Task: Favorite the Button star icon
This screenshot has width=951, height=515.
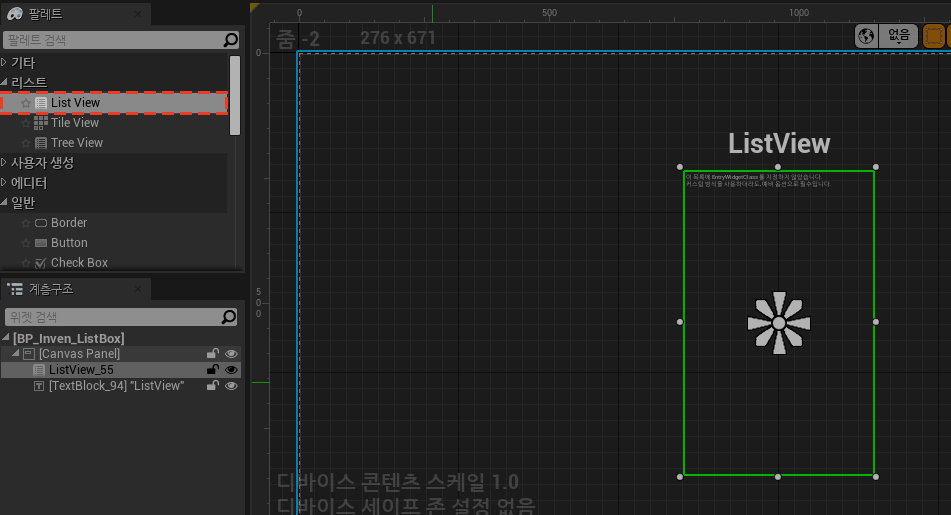Action: point(25,243)
